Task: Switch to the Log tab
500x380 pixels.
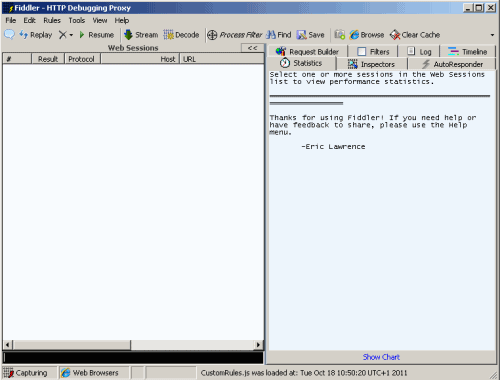Action: (x=419, y=52)
